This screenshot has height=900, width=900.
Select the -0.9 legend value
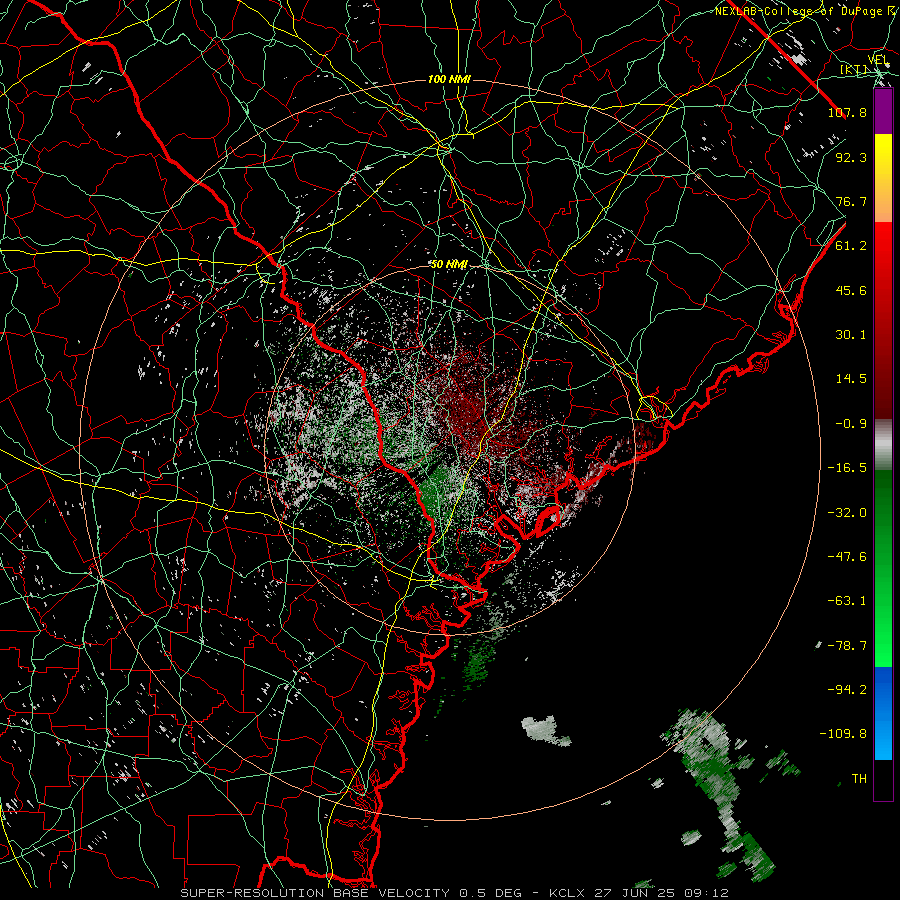pos(851,424)
